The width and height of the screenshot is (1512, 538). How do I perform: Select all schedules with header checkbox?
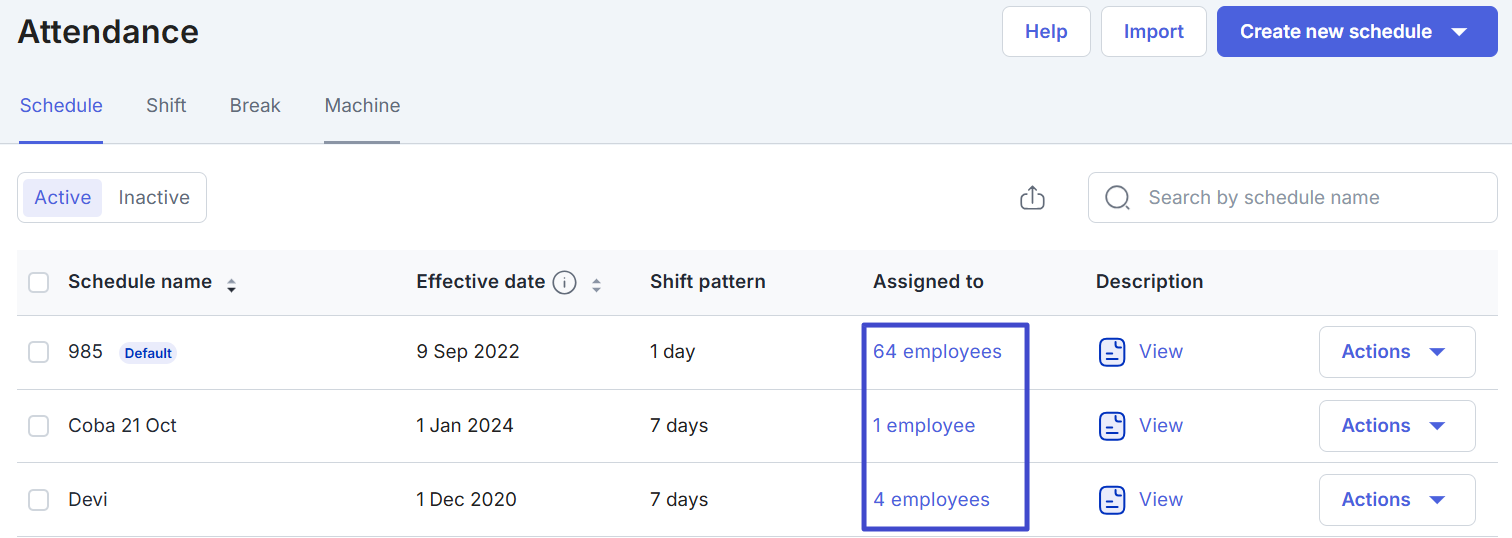point(39,283)
